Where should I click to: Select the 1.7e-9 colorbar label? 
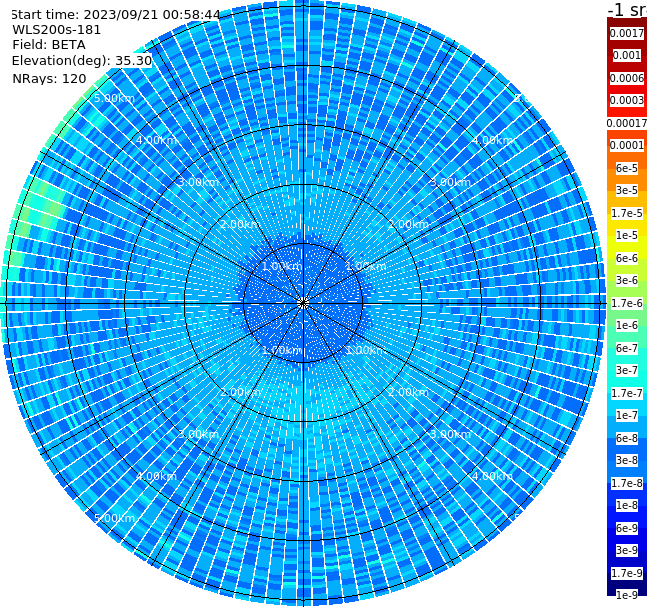627,573
